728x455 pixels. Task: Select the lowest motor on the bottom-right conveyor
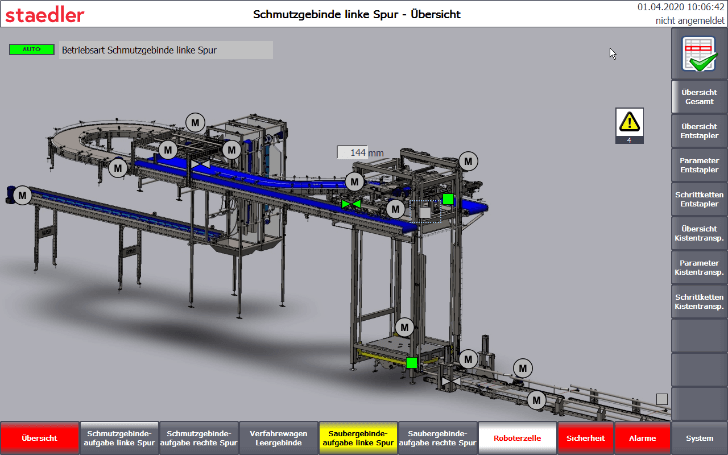[536, 400]
